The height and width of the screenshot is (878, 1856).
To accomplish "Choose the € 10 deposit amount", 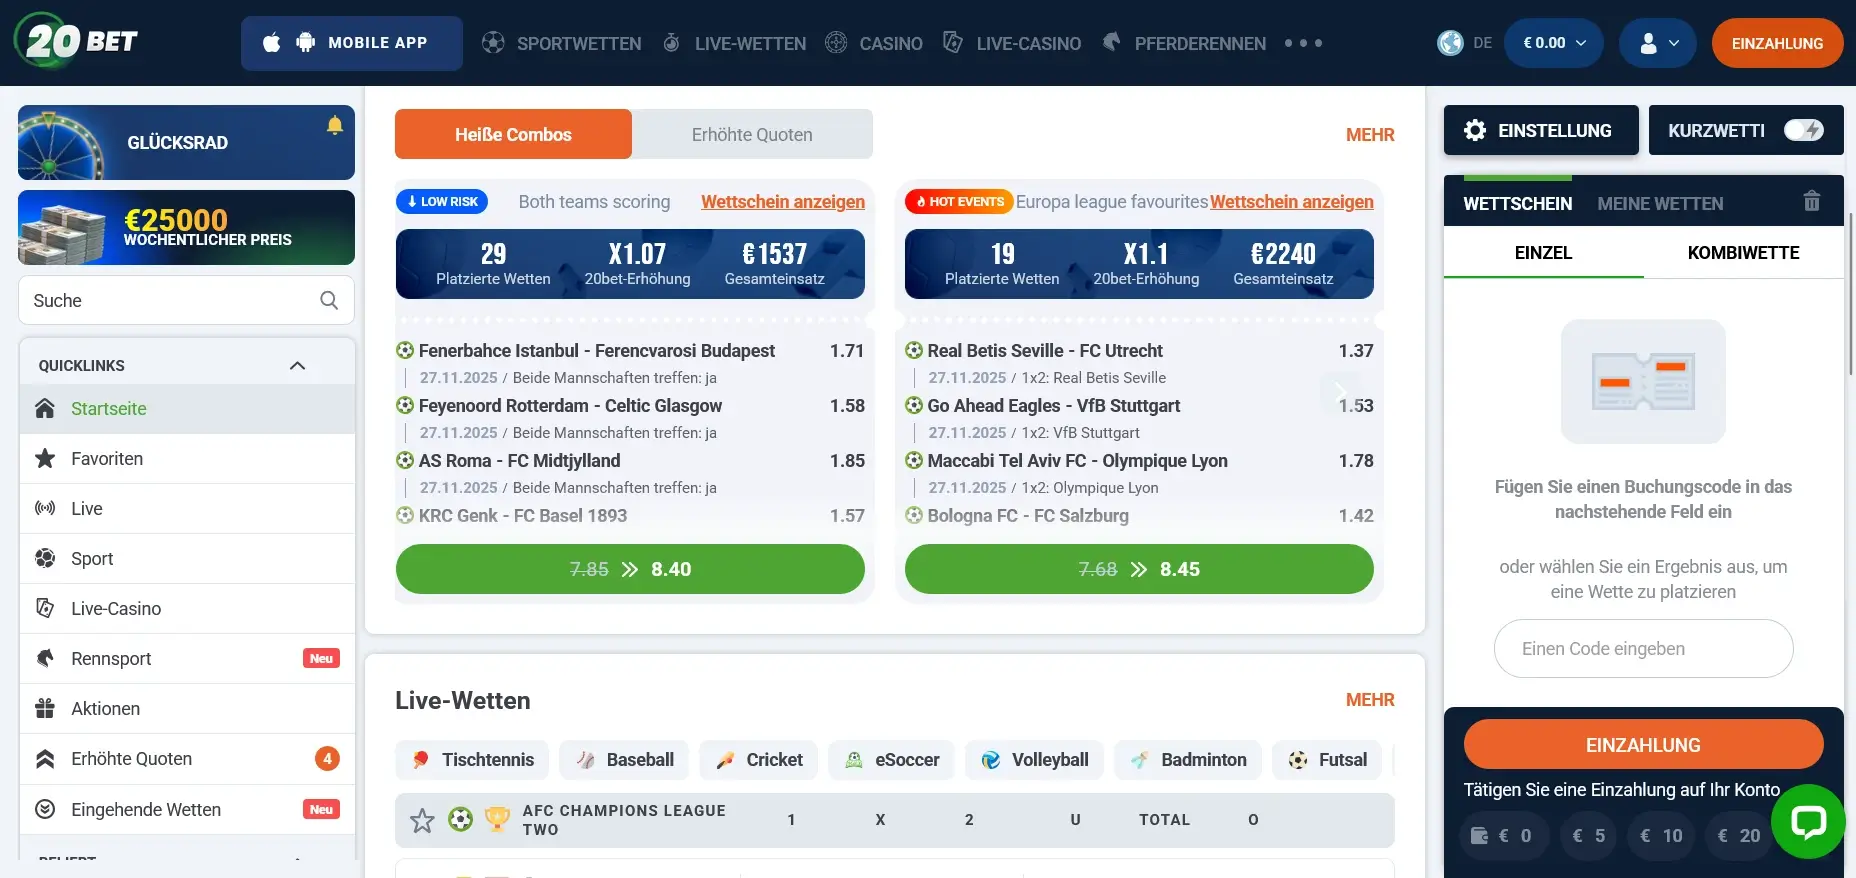I will (x=1661, y=835).
